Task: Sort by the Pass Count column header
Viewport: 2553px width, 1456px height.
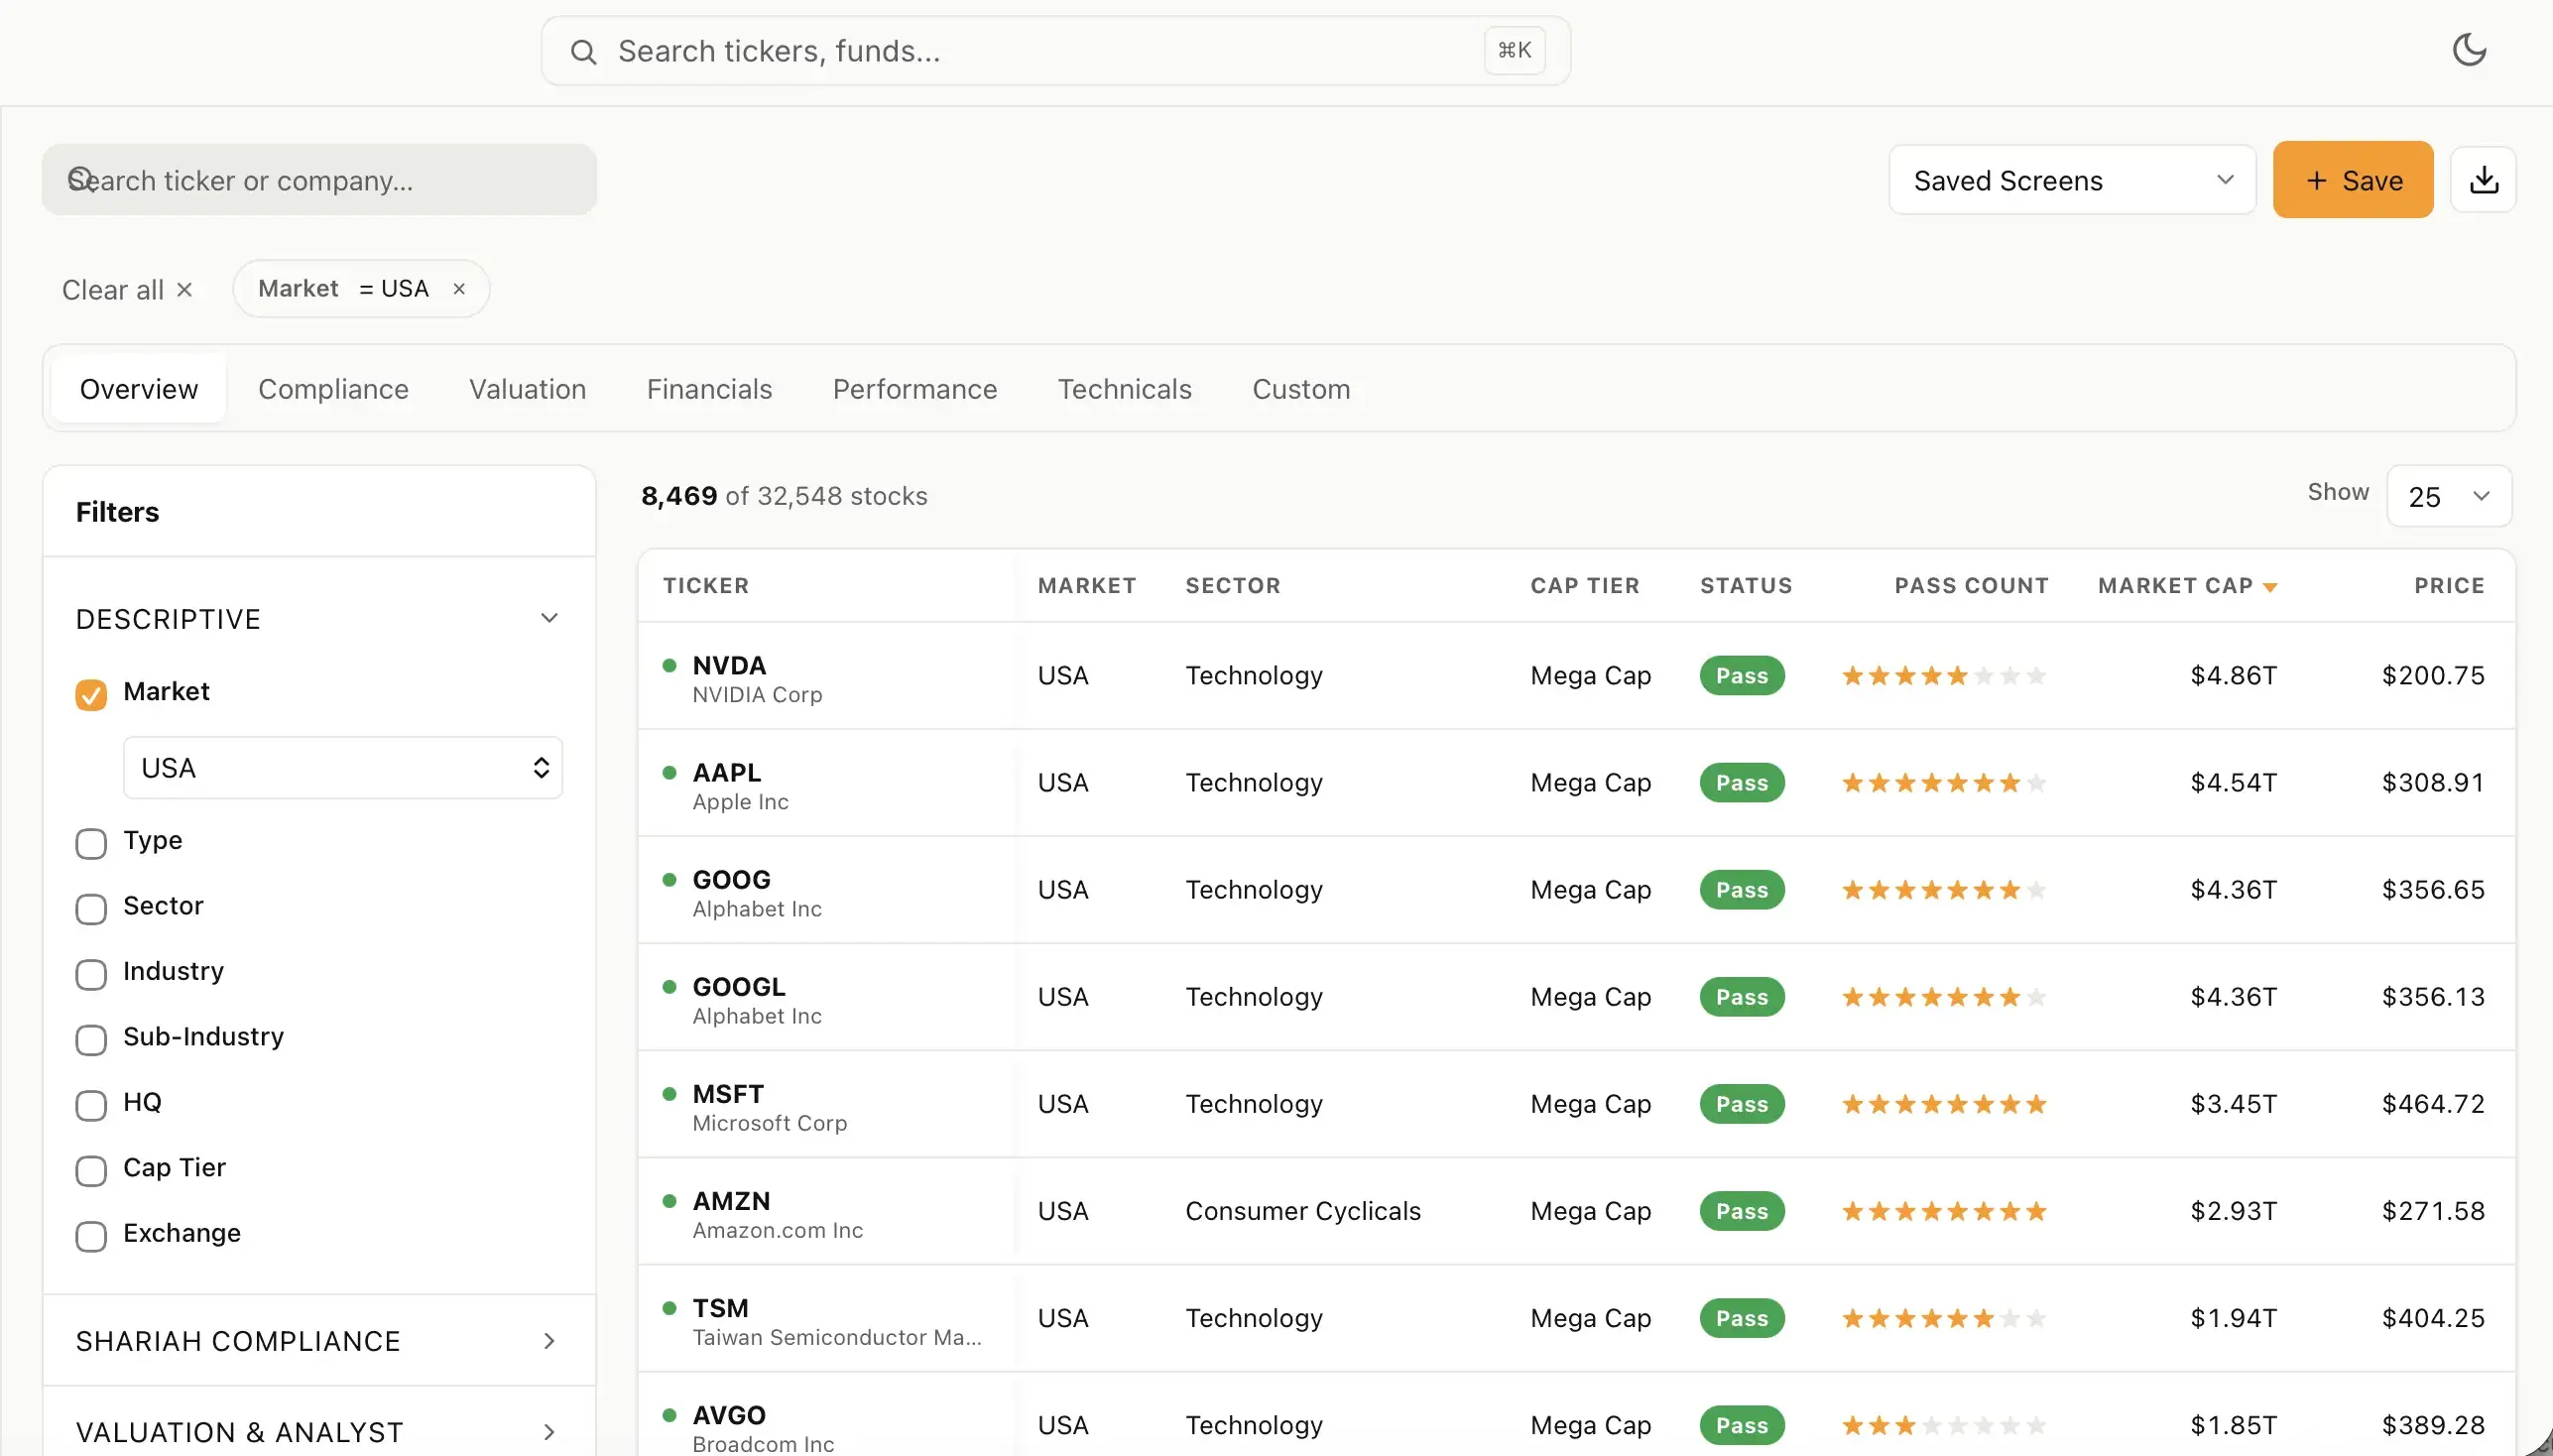Action: tap(1971, 586)
